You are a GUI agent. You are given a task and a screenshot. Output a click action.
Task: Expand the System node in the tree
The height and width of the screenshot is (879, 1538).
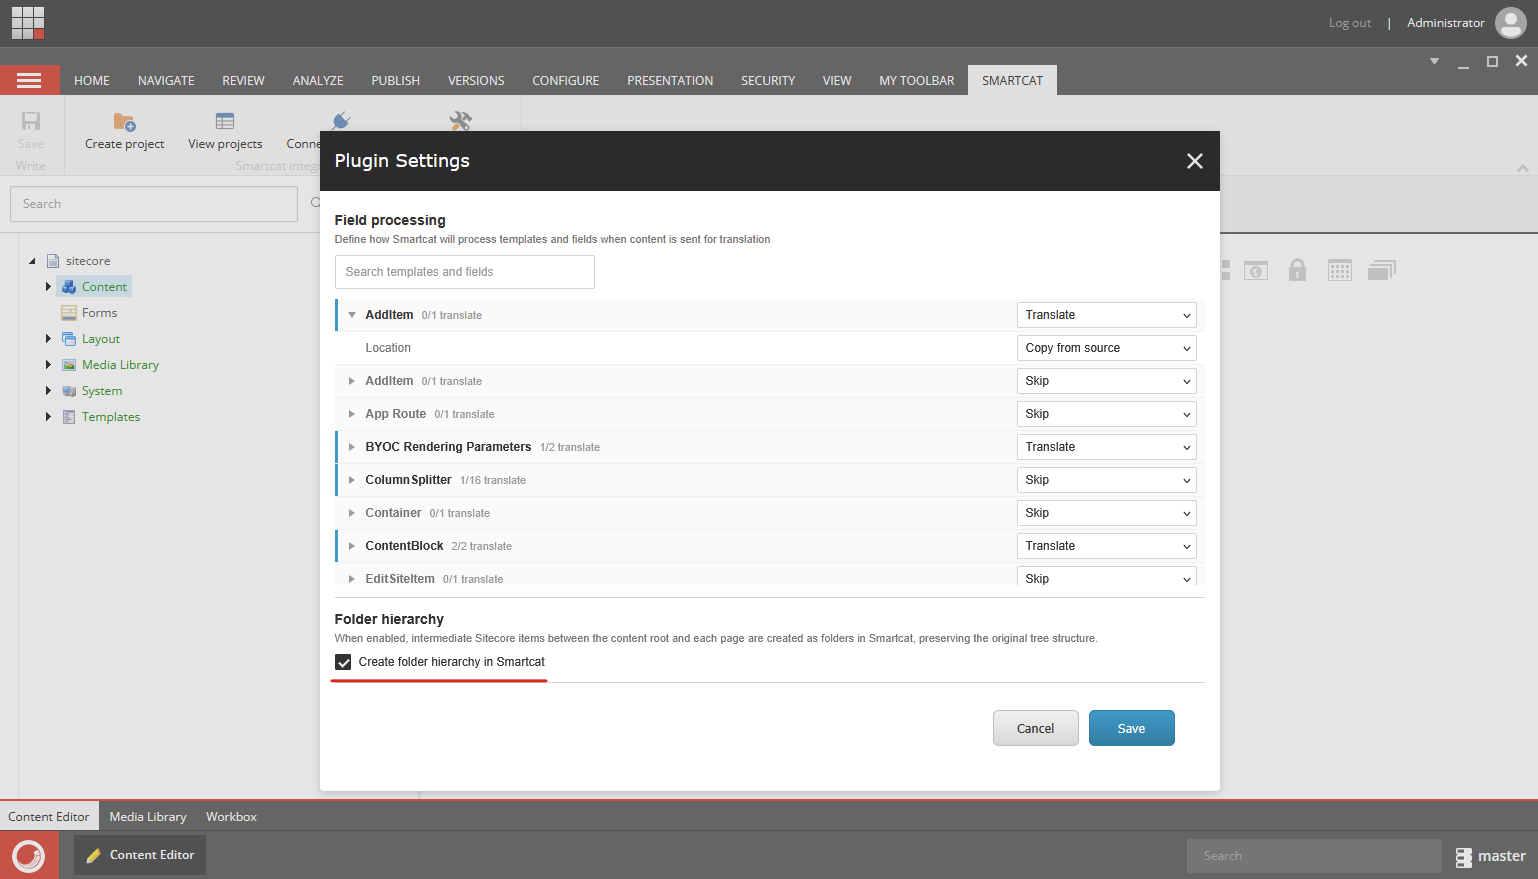click(x=48, y=391)
